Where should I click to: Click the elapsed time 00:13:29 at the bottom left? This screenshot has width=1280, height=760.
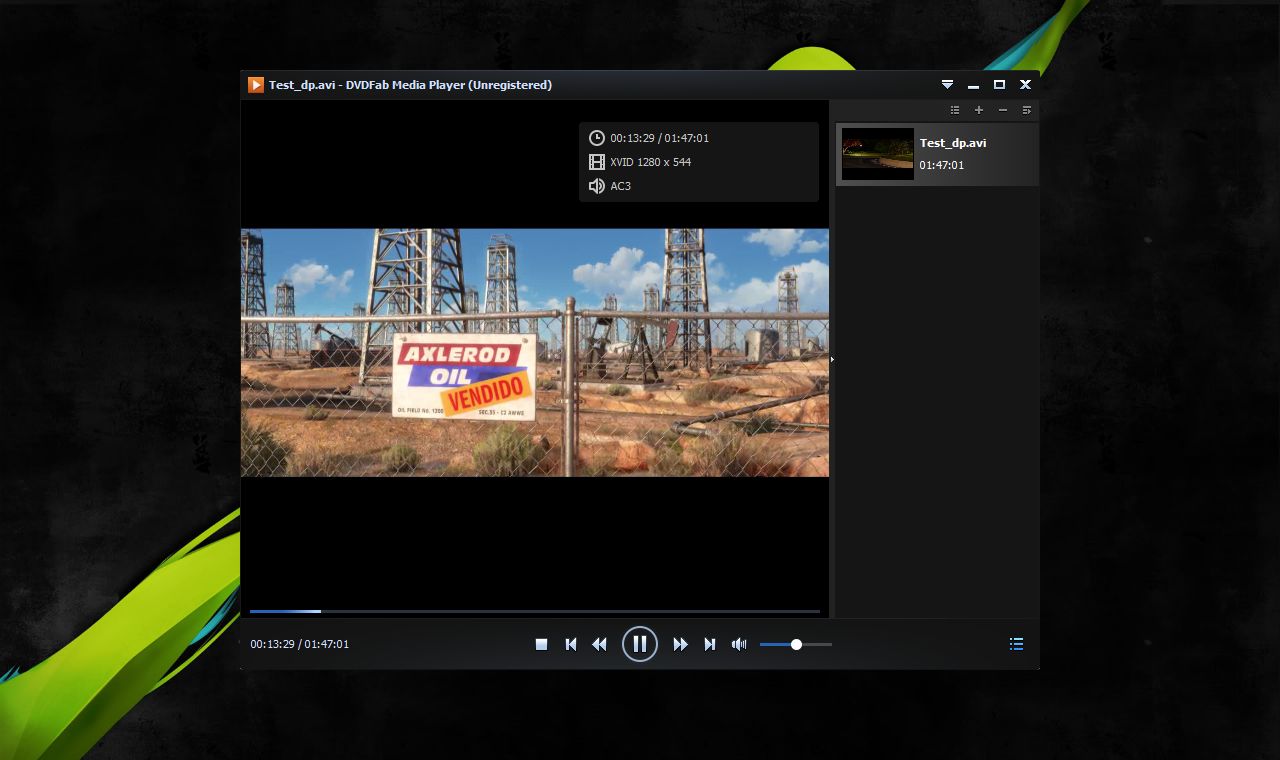pyautogui.click(x=272, y=644)
